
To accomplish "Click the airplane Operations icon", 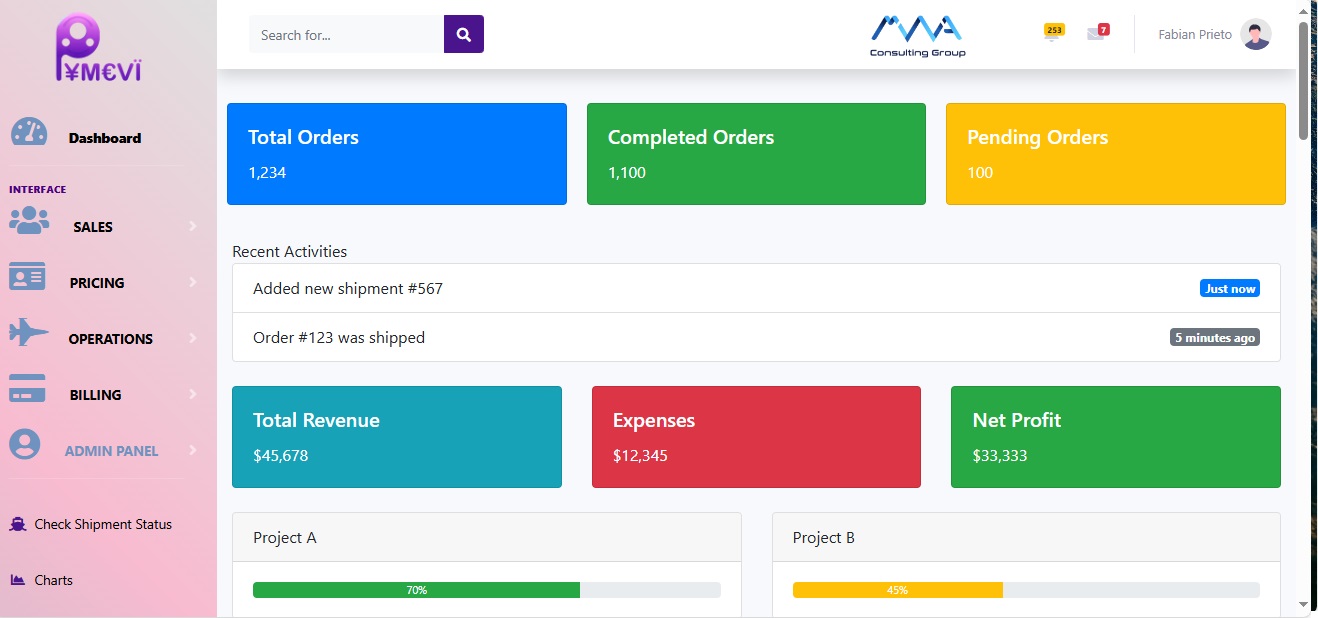I will pyautogui.click(x=29, y=333).
